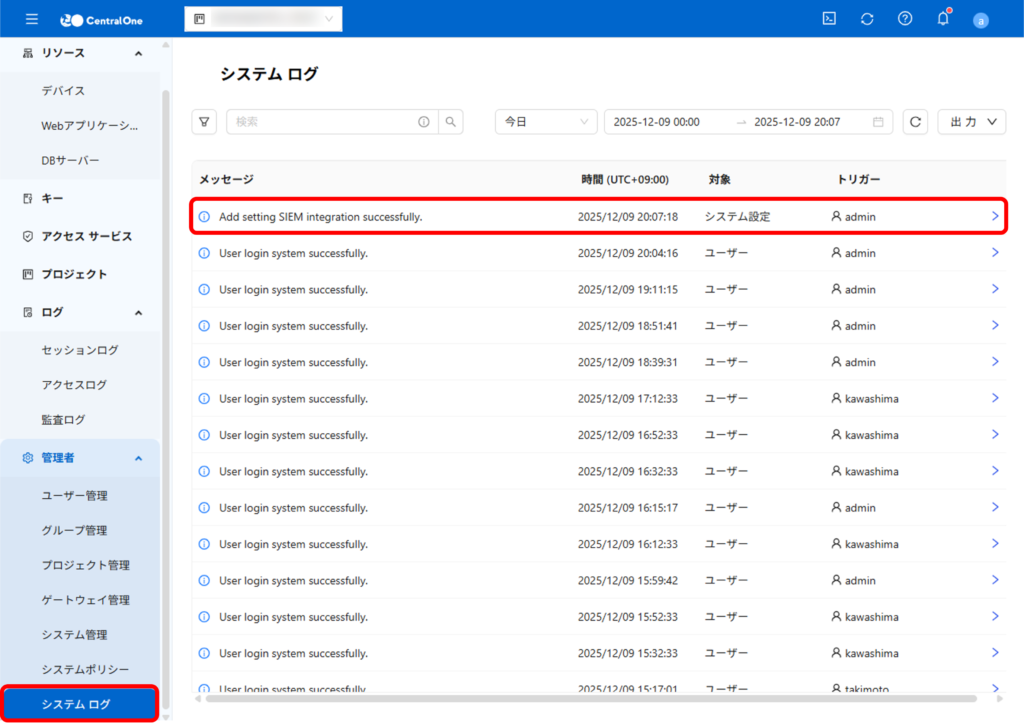Image resolution: width=1024 pixels, height=723 pixels.
Task: Click the search magnifier icon
Action: [x=451, y=122]
